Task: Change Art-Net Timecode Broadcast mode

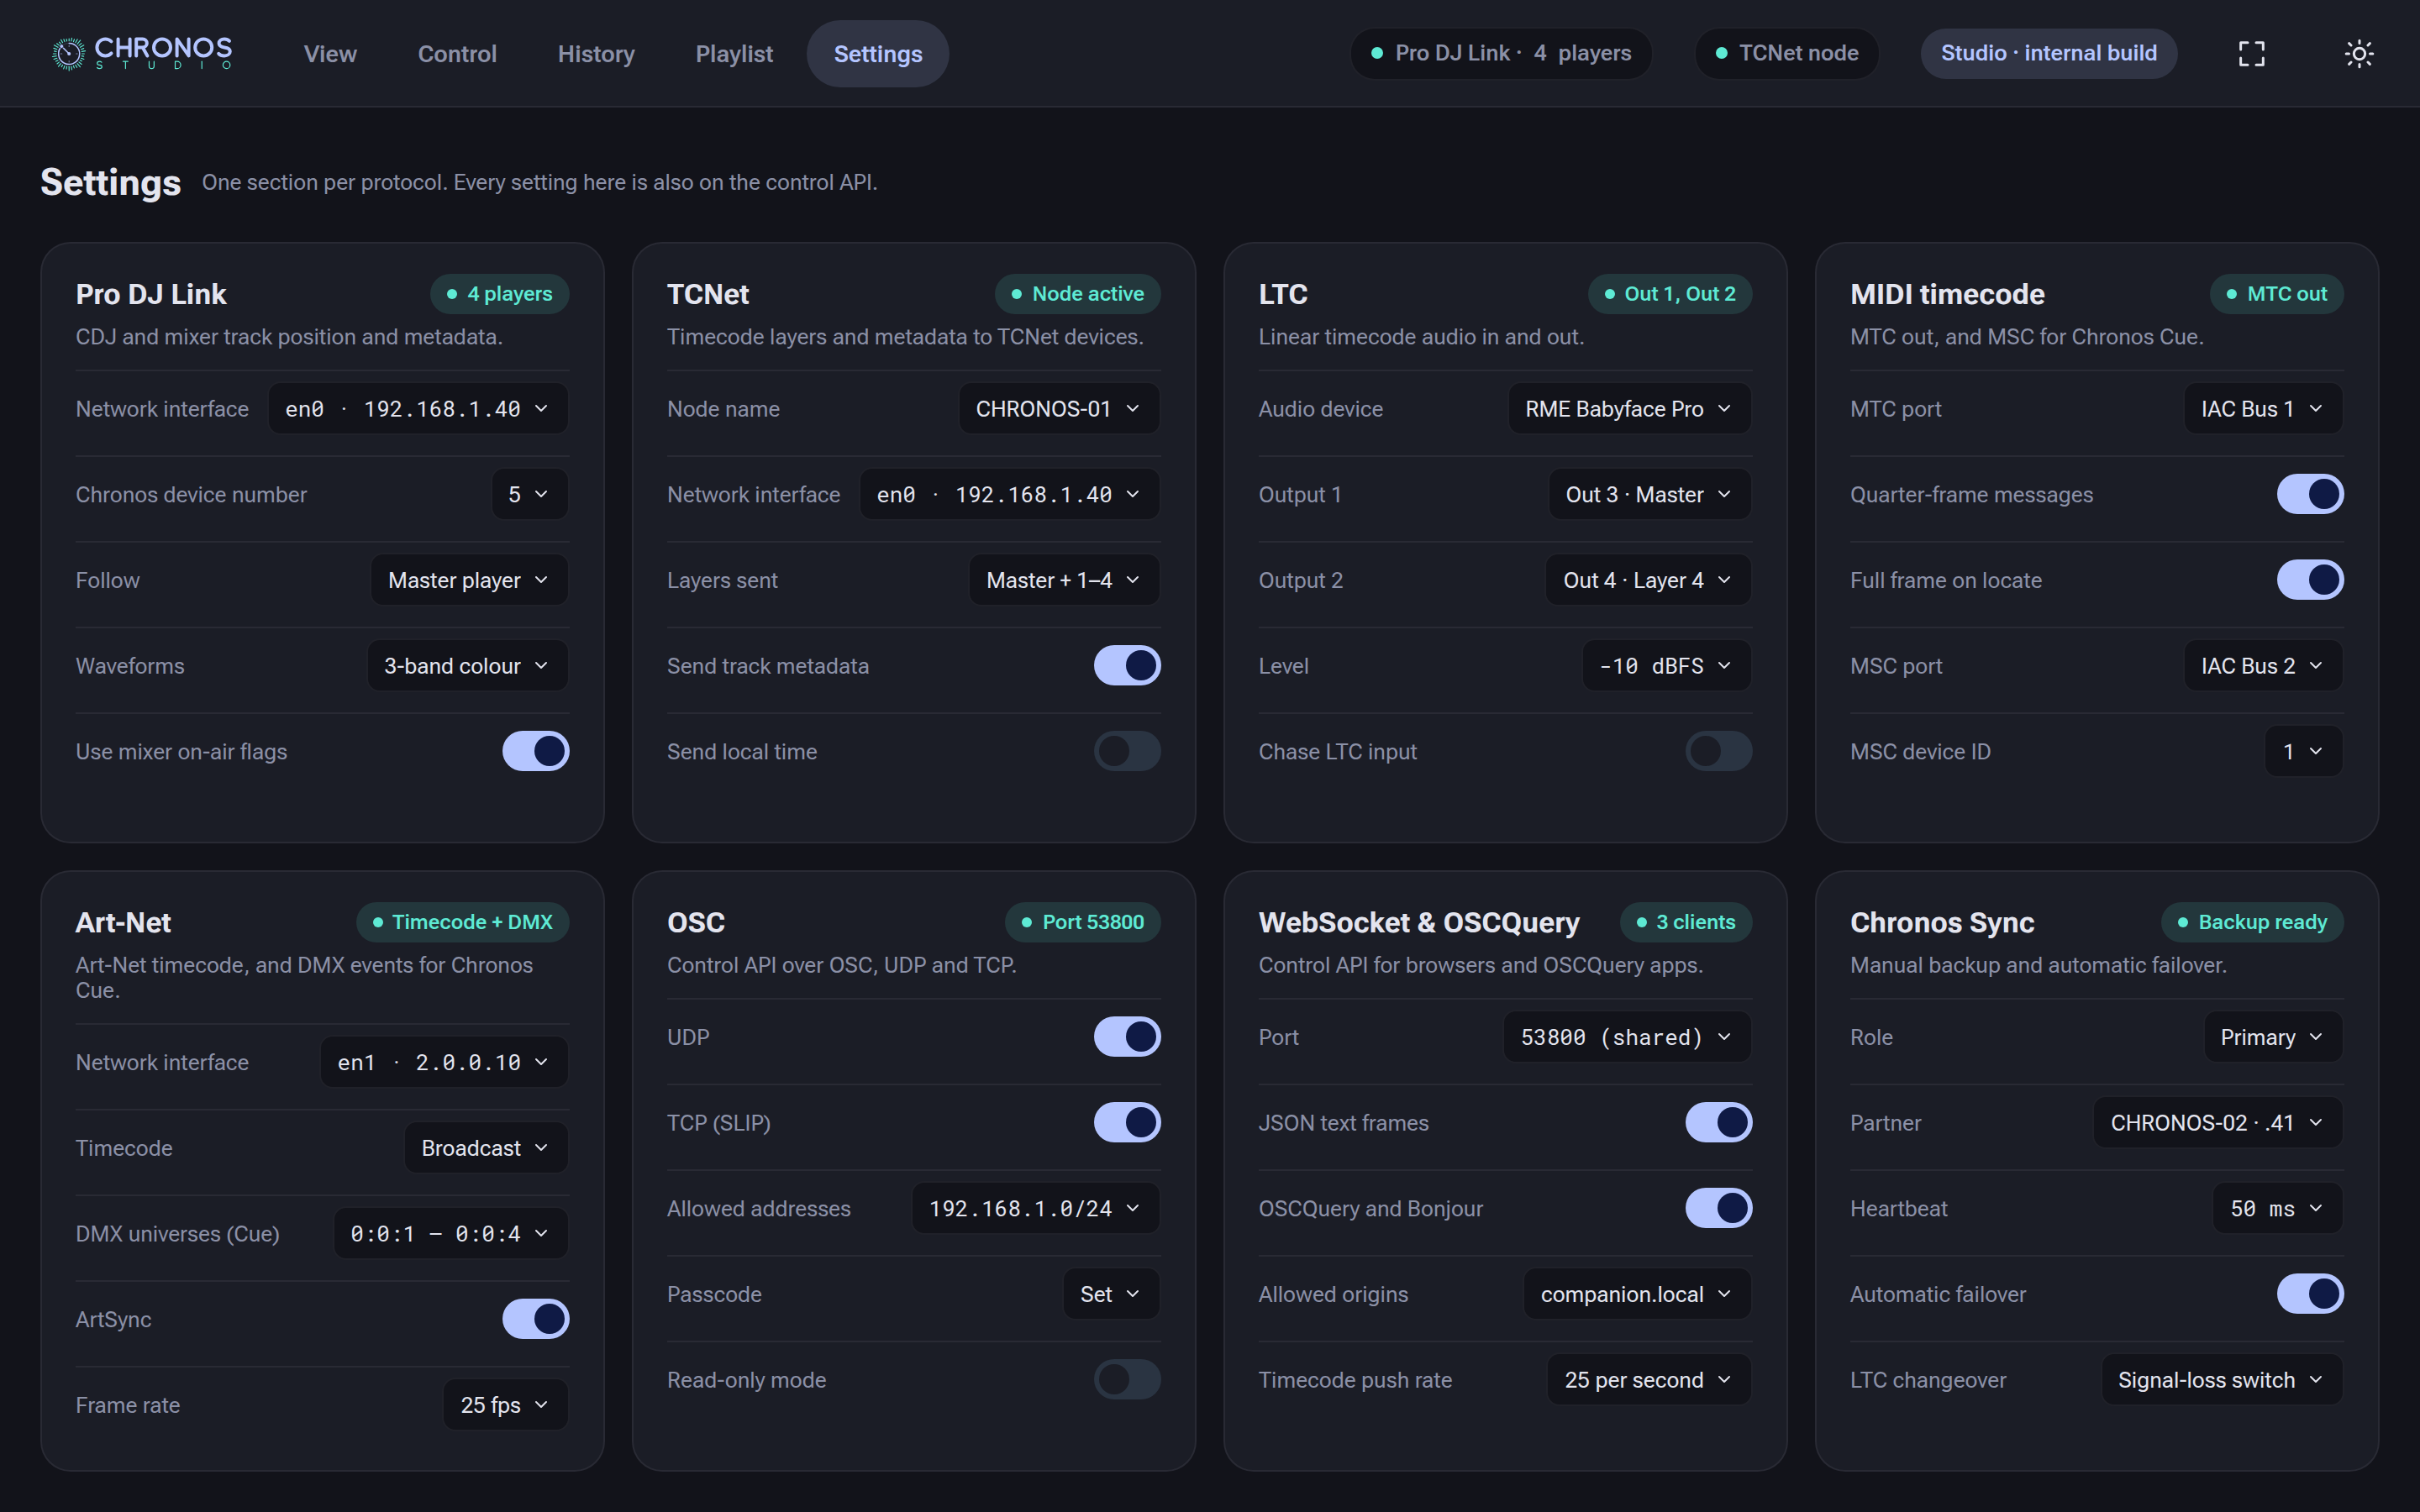Action: (487, 1147)
